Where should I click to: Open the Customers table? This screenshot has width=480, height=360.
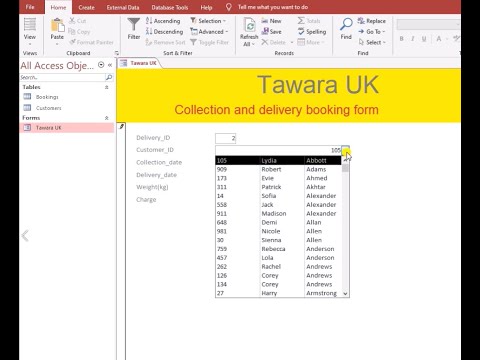pyautogui.click(x=49, y=108)
